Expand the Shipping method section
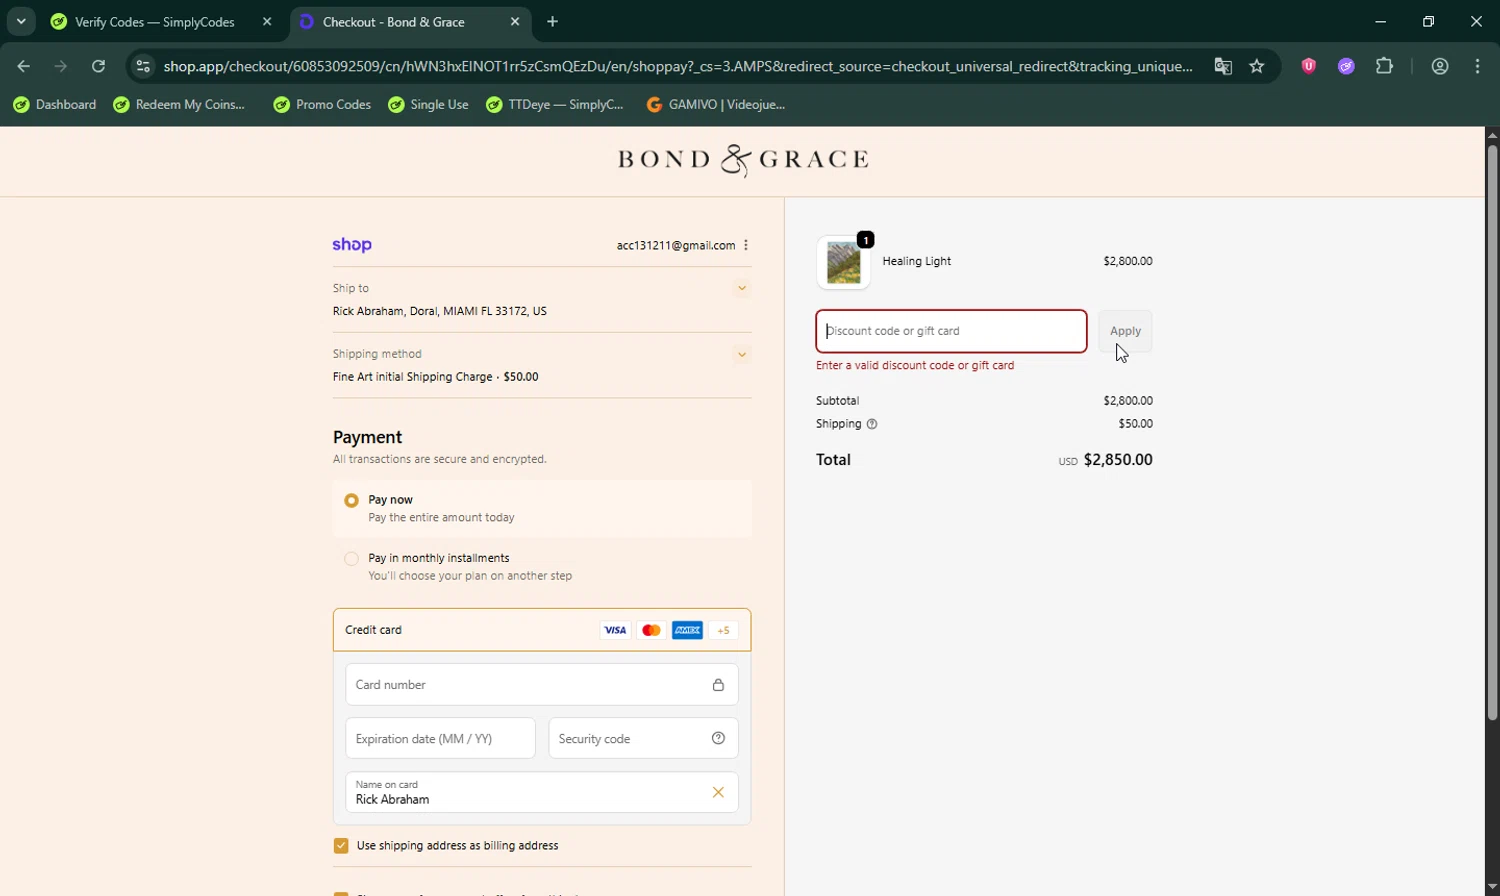The width and height of the screenshot is (1500, 896). click(x=742, y=354)
